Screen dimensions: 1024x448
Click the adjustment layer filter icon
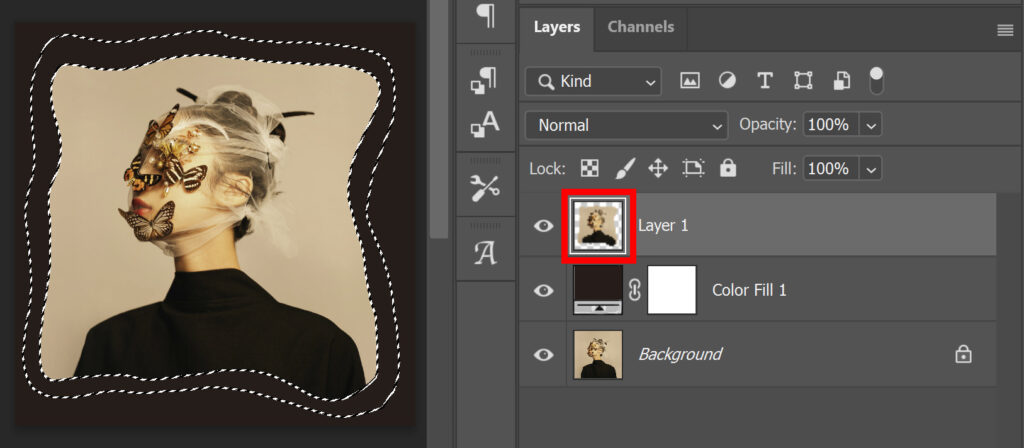point(727,81)
